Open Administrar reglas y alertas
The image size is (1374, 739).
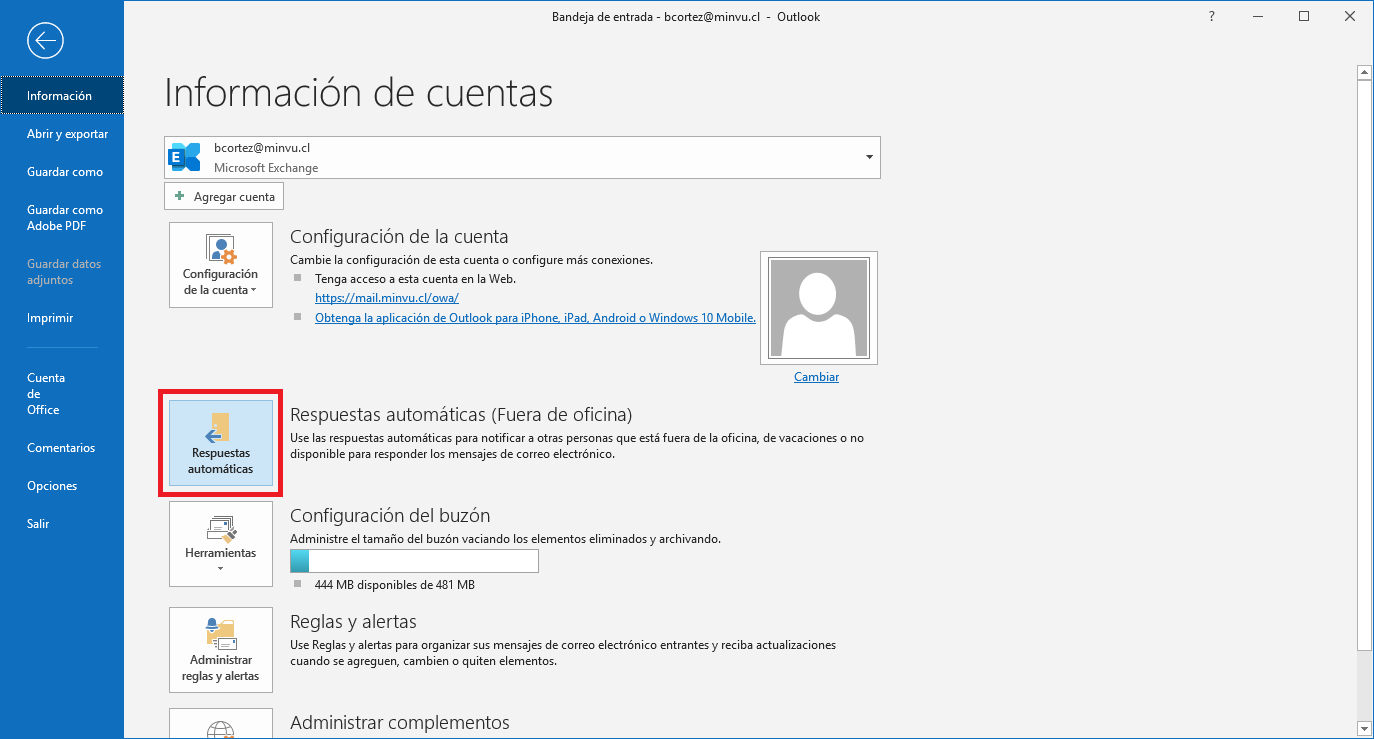tap(221, 650)
